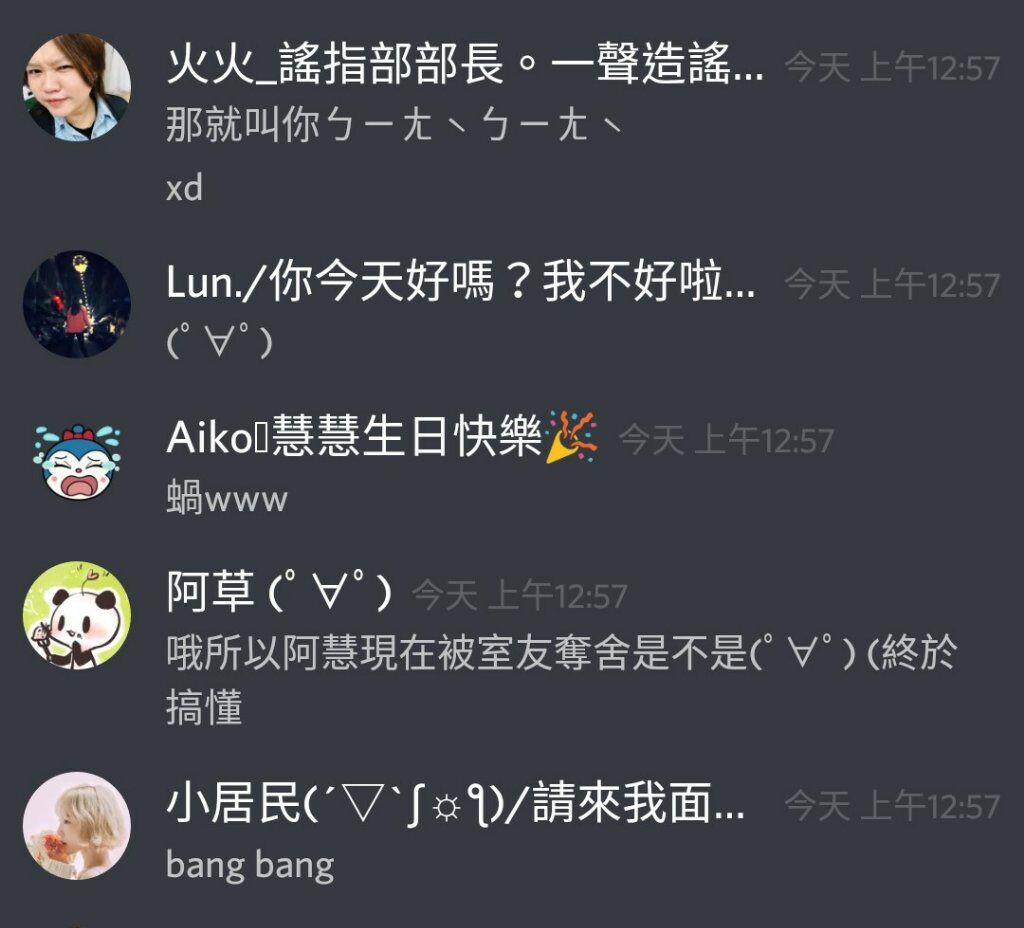Click message 哦所以阿慧現在被室友奪舍
Viewport: 1024px width, 928px height.
click(x=562, y=679)
